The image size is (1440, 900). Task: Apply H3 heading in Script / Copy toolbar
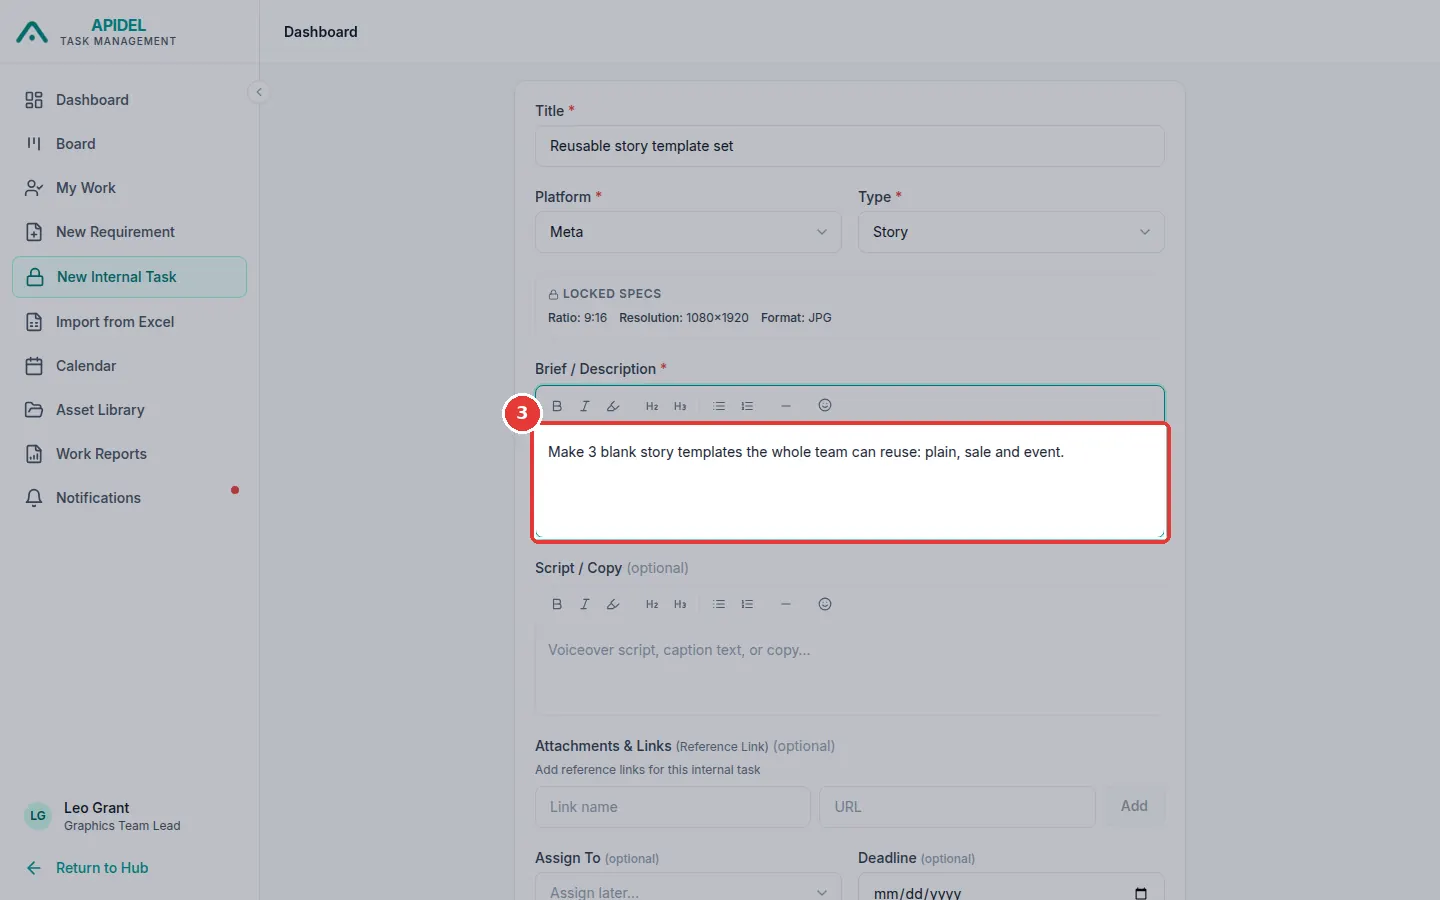coord(680,604)
